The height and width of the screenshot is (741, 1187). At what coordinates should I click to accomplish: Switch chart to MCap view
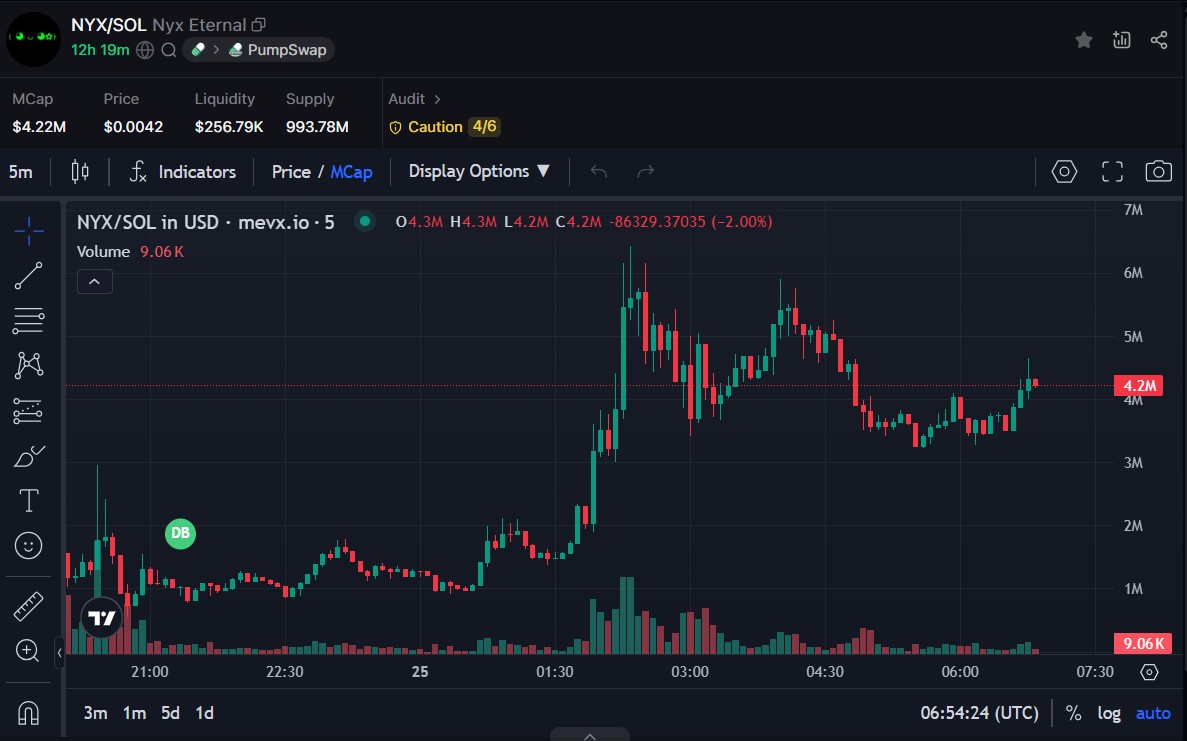coord(351,172)
